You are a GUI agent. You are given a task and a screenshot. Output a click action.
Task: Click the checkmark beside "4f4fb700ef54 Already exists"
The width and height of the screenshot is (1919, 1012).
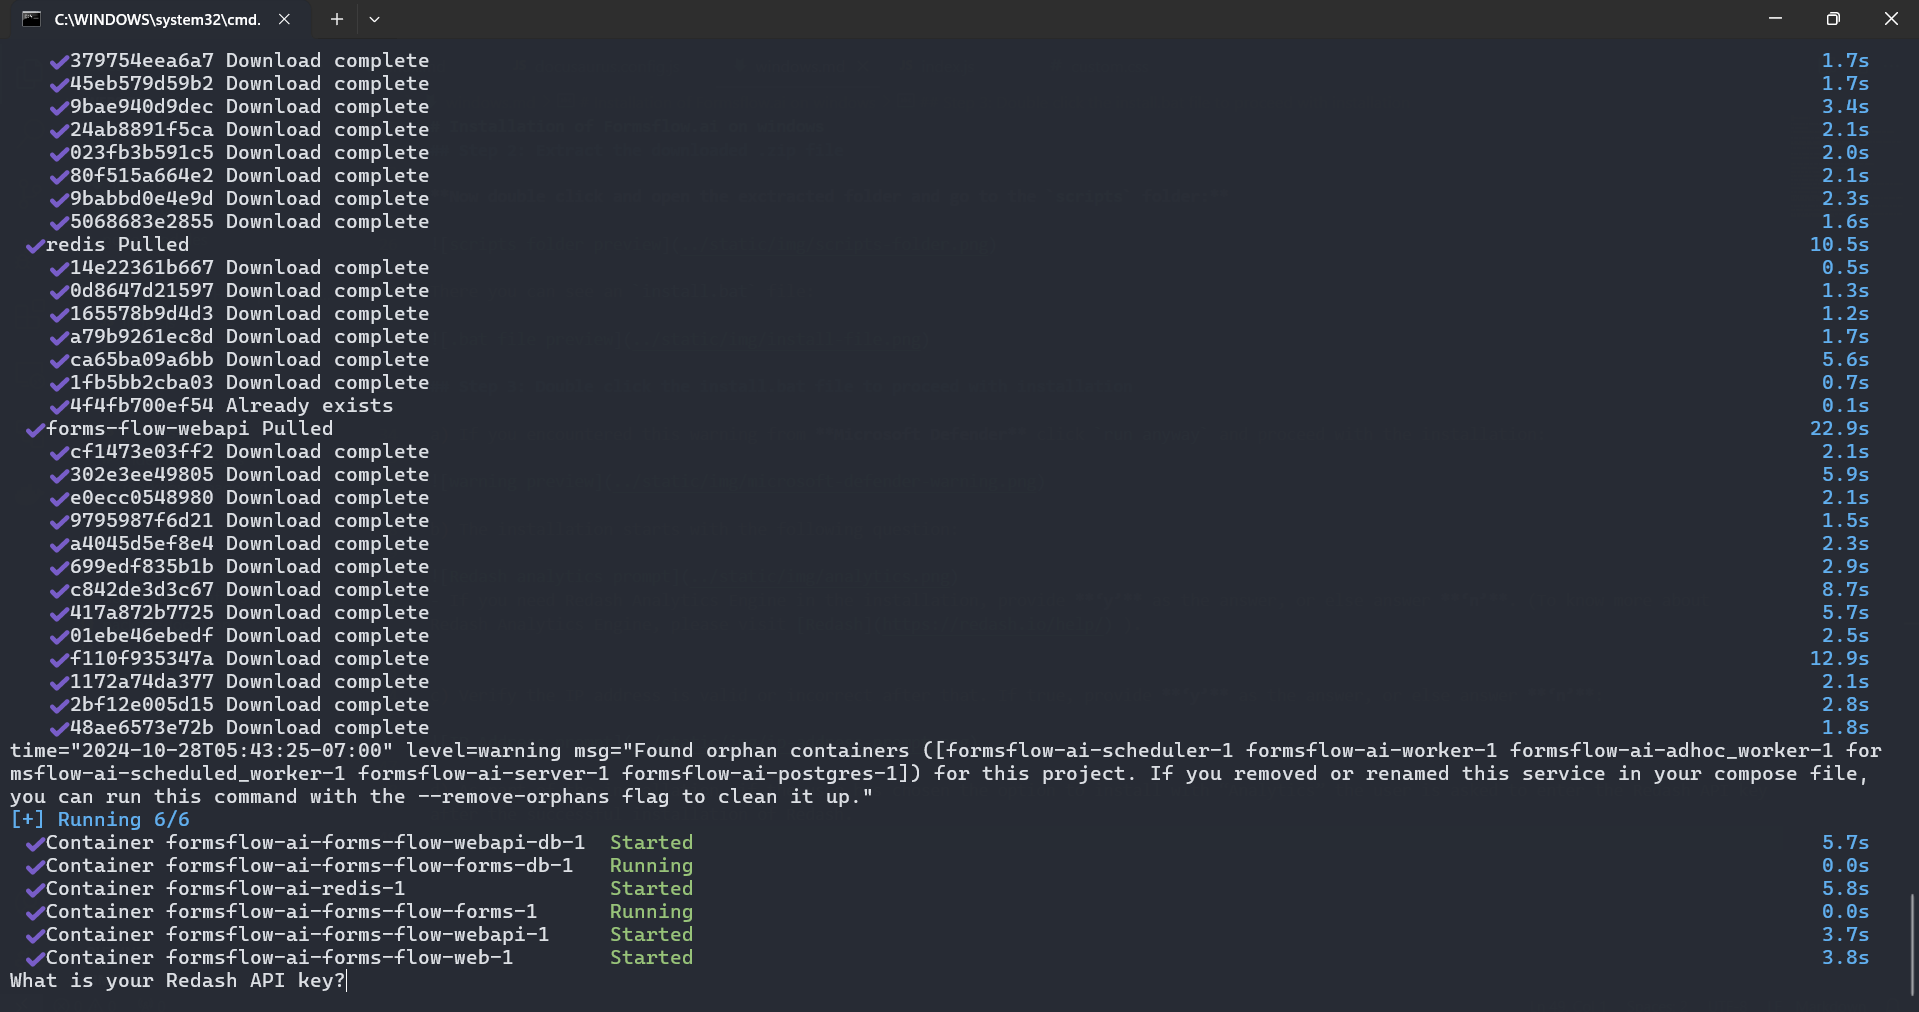pos(58,406)
